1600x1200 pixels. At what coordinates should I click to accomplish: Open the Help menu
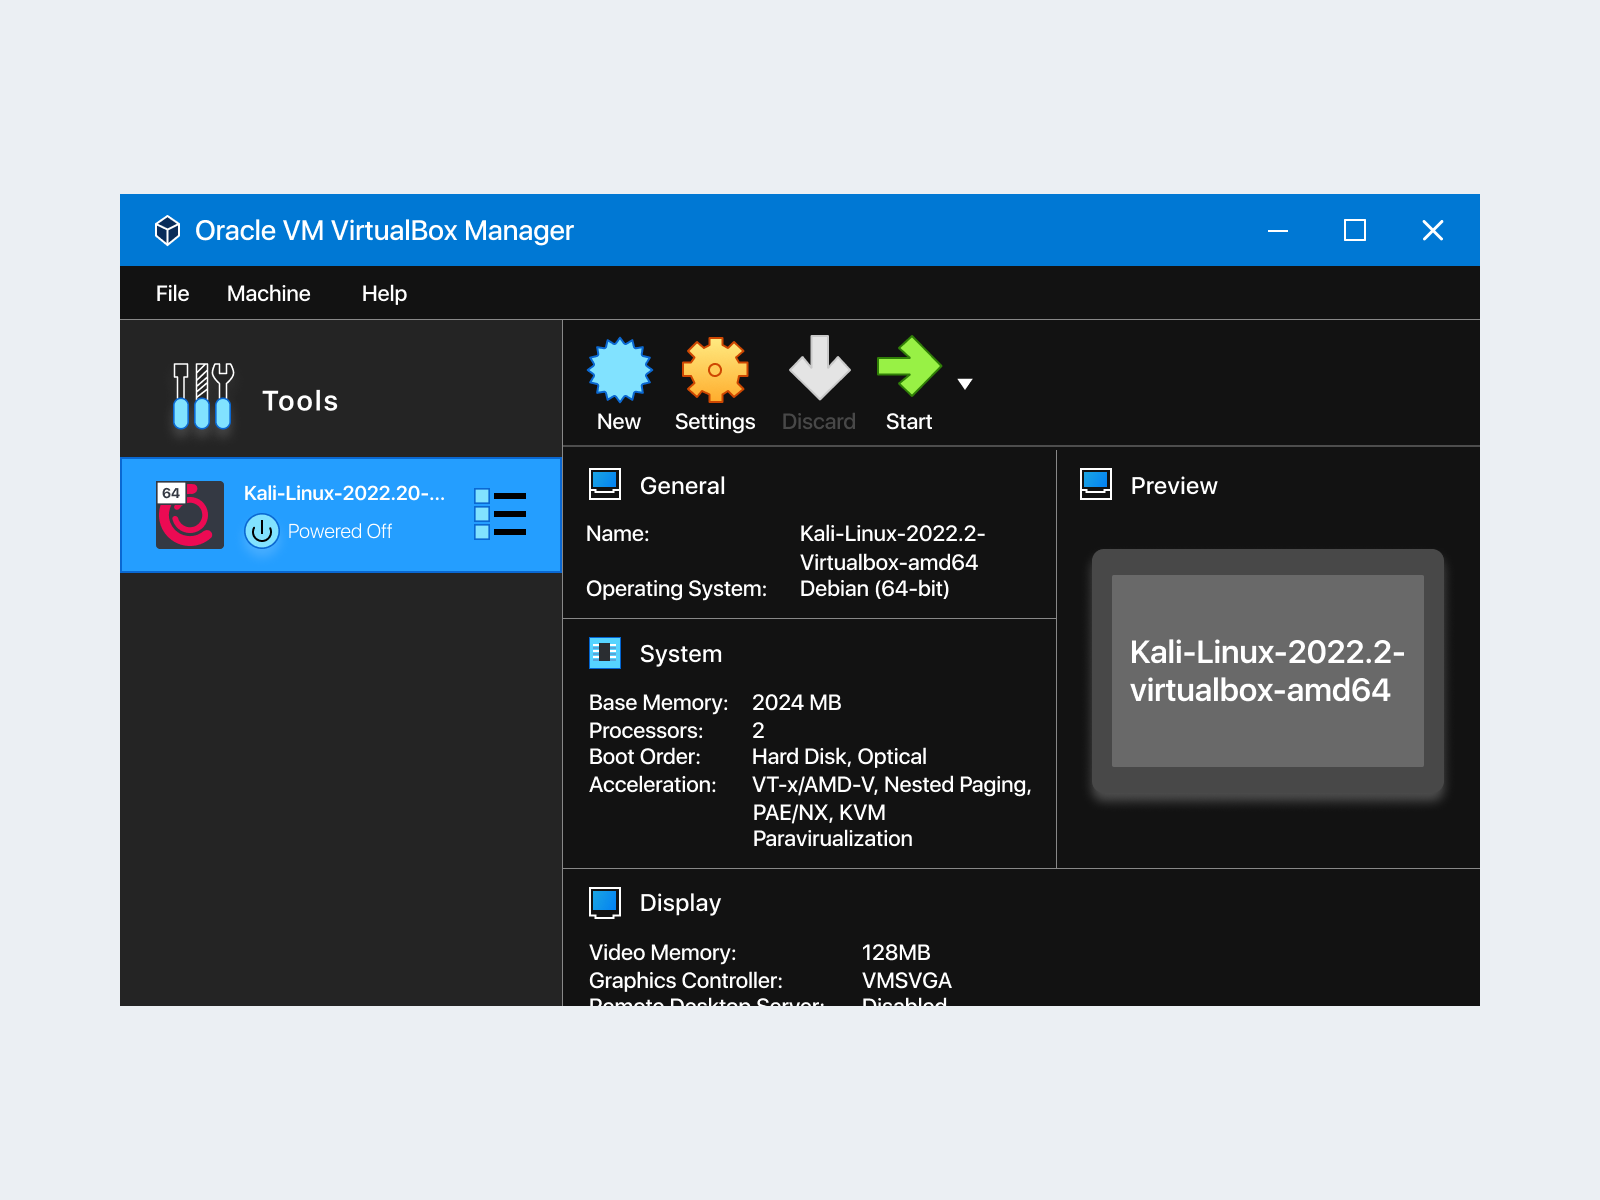point(384,293)
